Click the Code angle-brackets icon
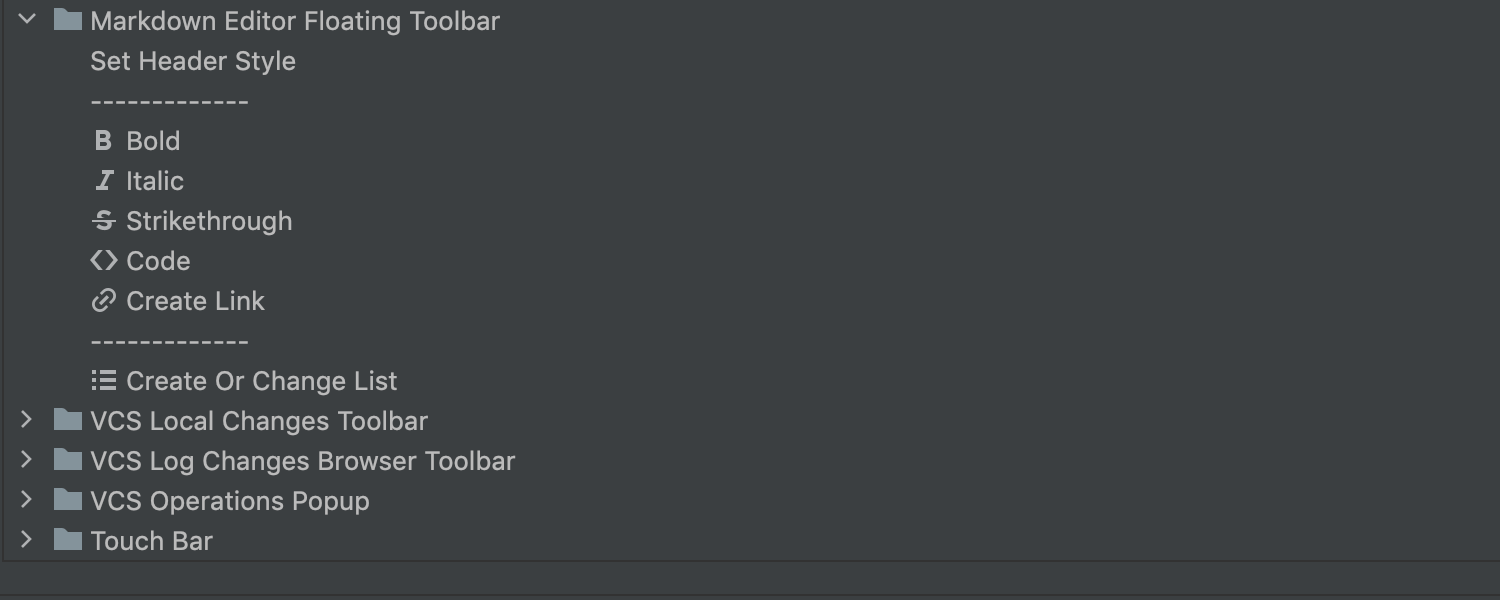 pos(104,261)
